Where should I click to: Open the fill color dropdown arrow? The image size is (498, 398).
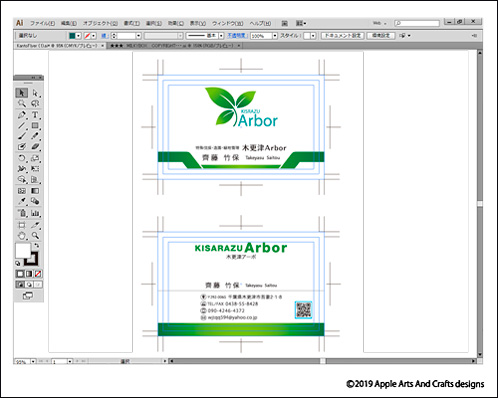coord(78,36)
